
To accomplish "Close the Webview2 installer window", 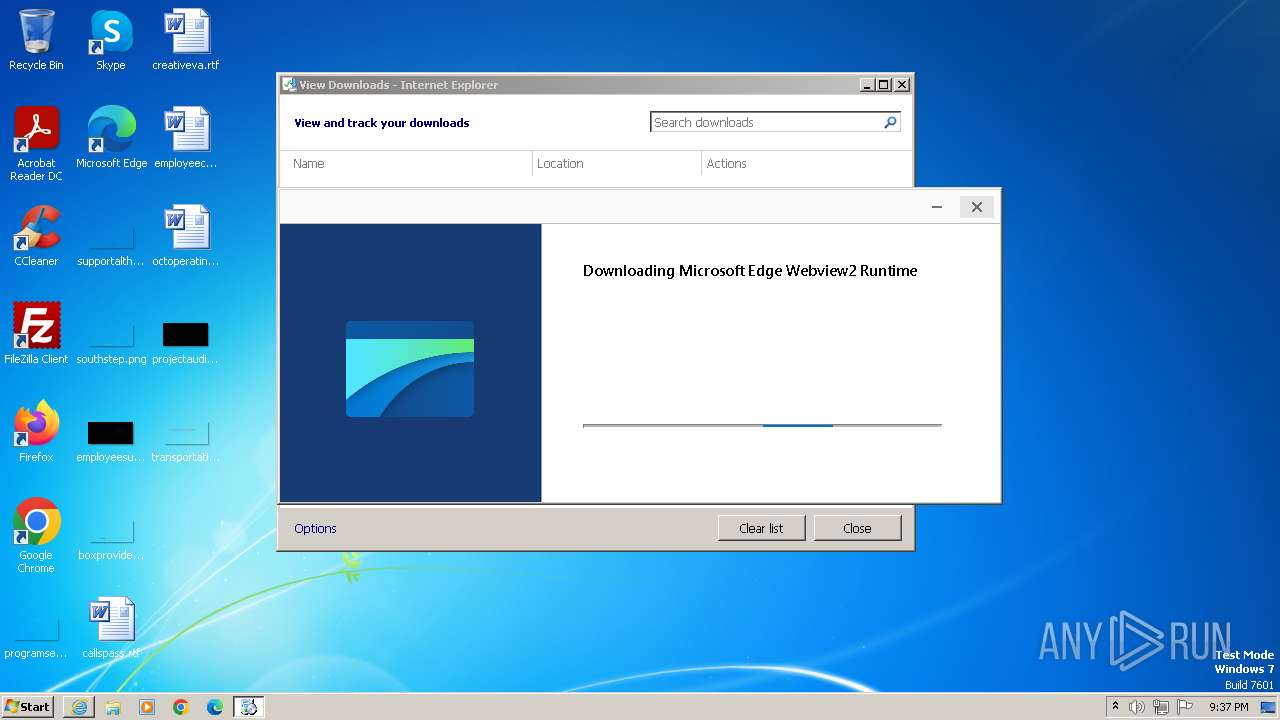I will 977,207.
